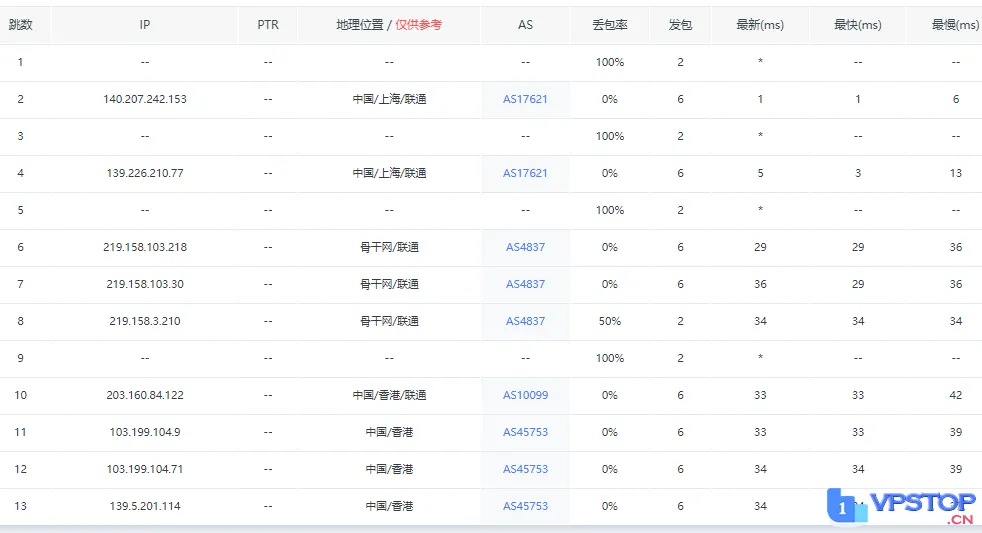This screenshot has height=533, width=982.
Task: Click the 最新(ms) column header
Action: click(760, 25)
